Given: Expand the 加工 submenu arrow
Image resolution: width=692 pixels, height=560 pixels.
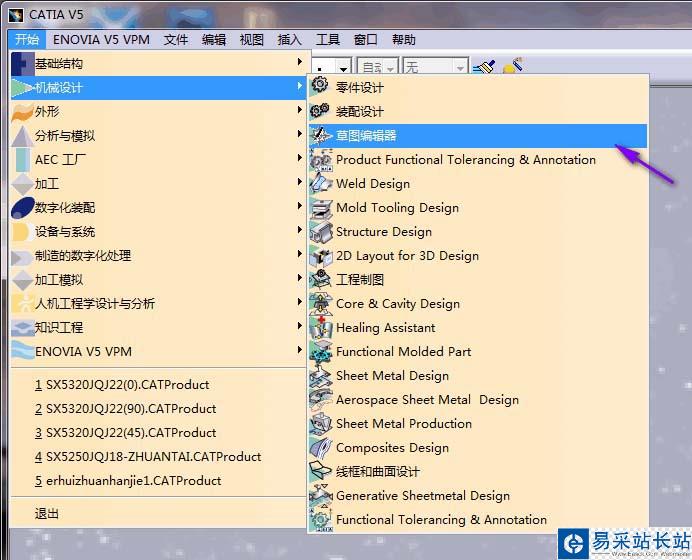Looking at the screenshot, I should [x=300, y=181].
